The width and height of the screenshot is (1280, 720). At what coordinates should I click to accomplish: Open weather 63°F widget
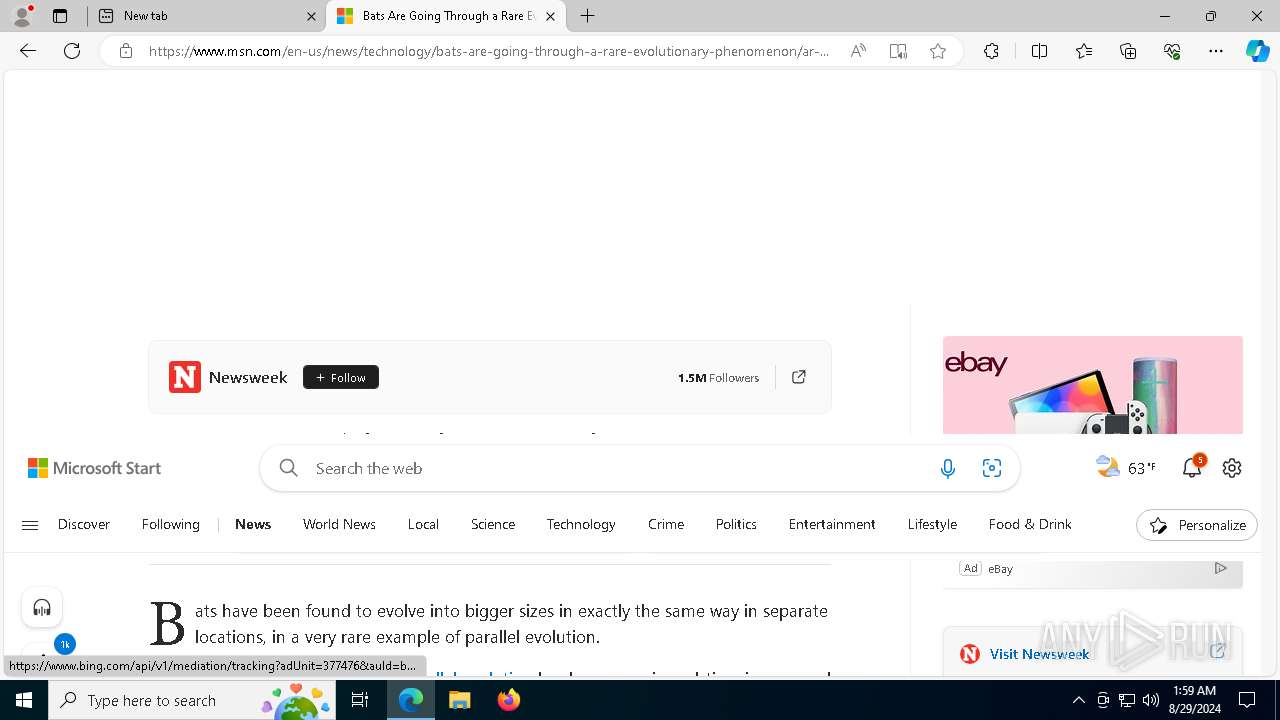(1126, 467)
